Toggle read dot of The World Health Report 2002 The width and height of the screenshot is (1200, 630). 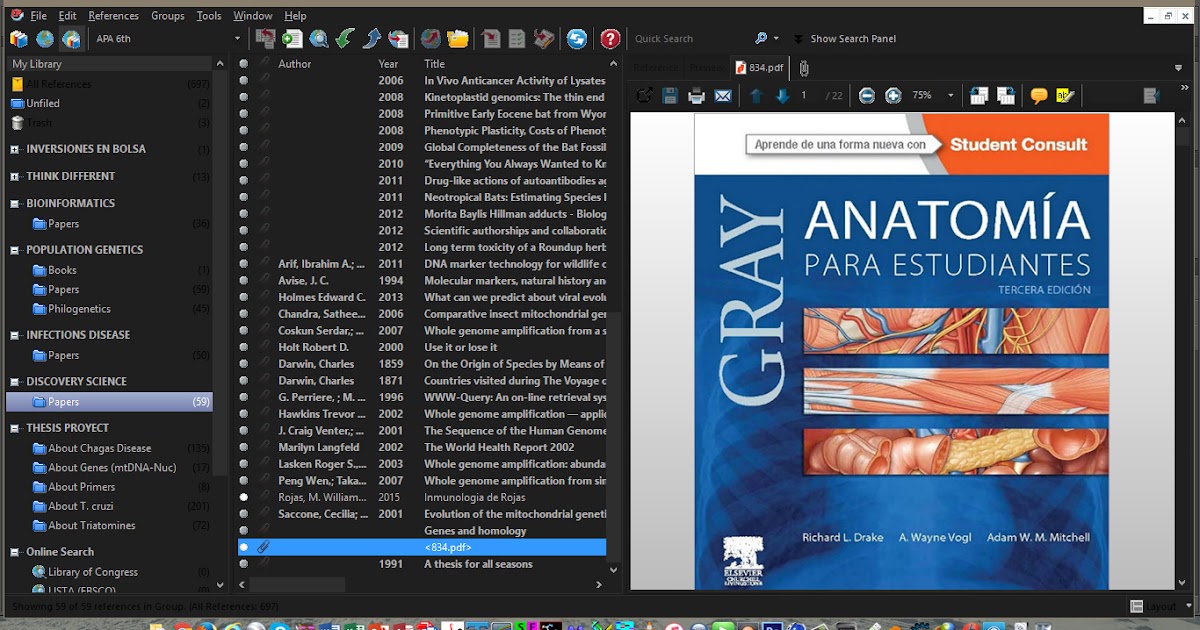(x=244, y=447)
